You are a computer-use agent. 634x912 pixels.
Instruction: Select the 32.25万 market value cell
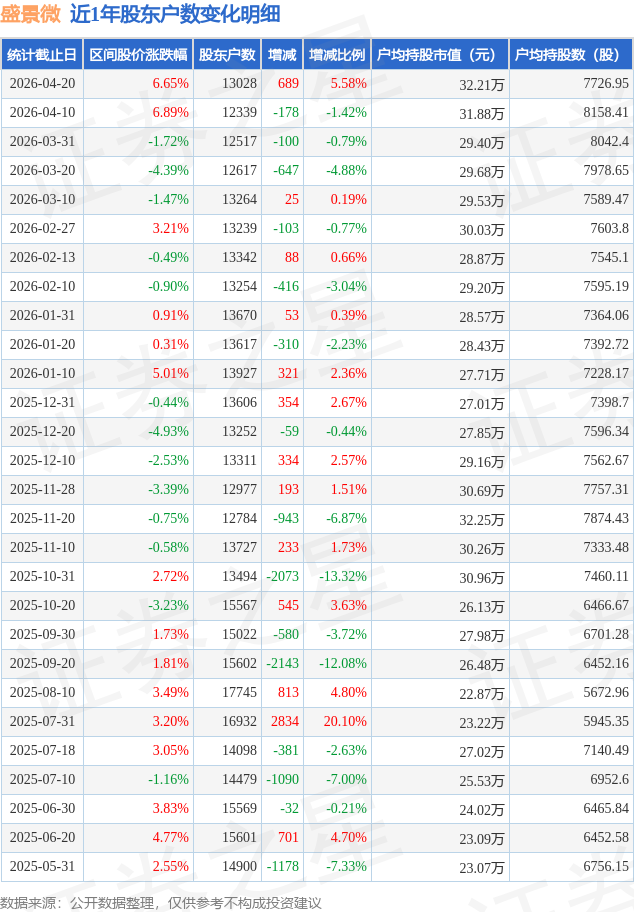pyautogui.click(x=481, y=519)
